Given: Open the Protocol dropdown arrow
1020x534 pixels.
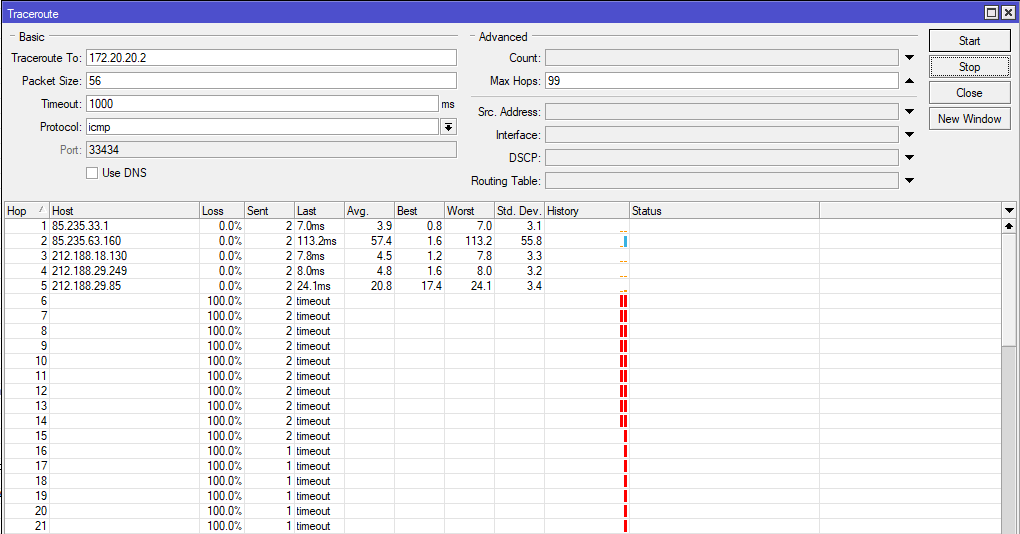Looking at the screenshot, I should coord(448,127).
